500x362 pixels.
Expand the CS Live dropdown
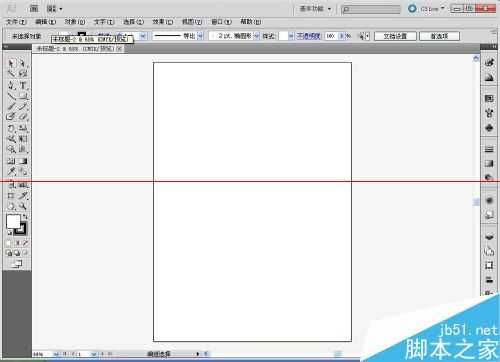(x=432, y=9)
